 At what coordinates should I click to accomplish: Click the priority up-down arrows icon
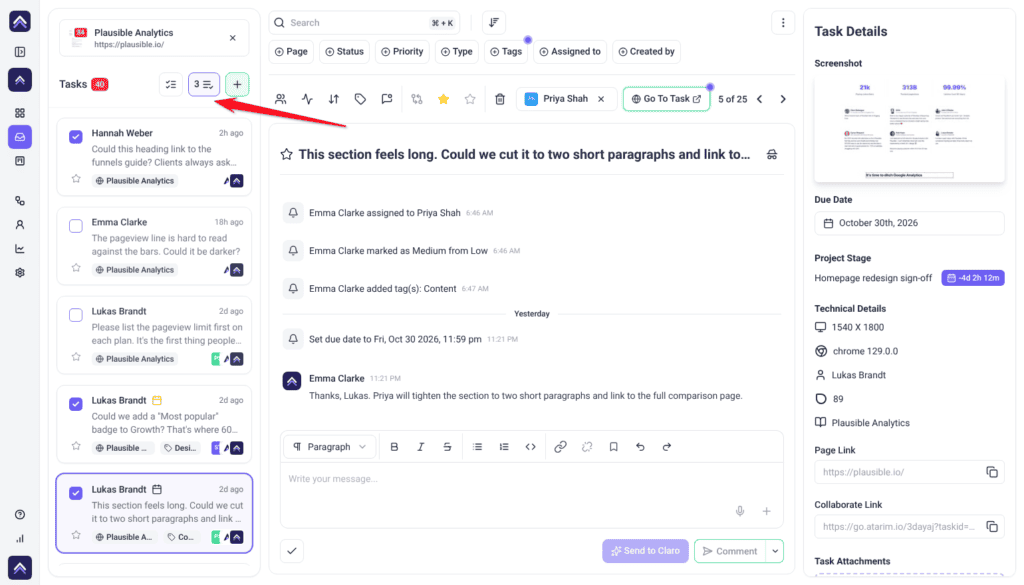(334, 99)
